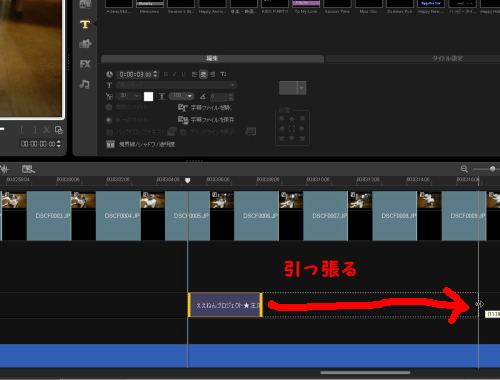Align title to center position in grid
Viewport: 500px width, 380px height.
pos(292,128)
